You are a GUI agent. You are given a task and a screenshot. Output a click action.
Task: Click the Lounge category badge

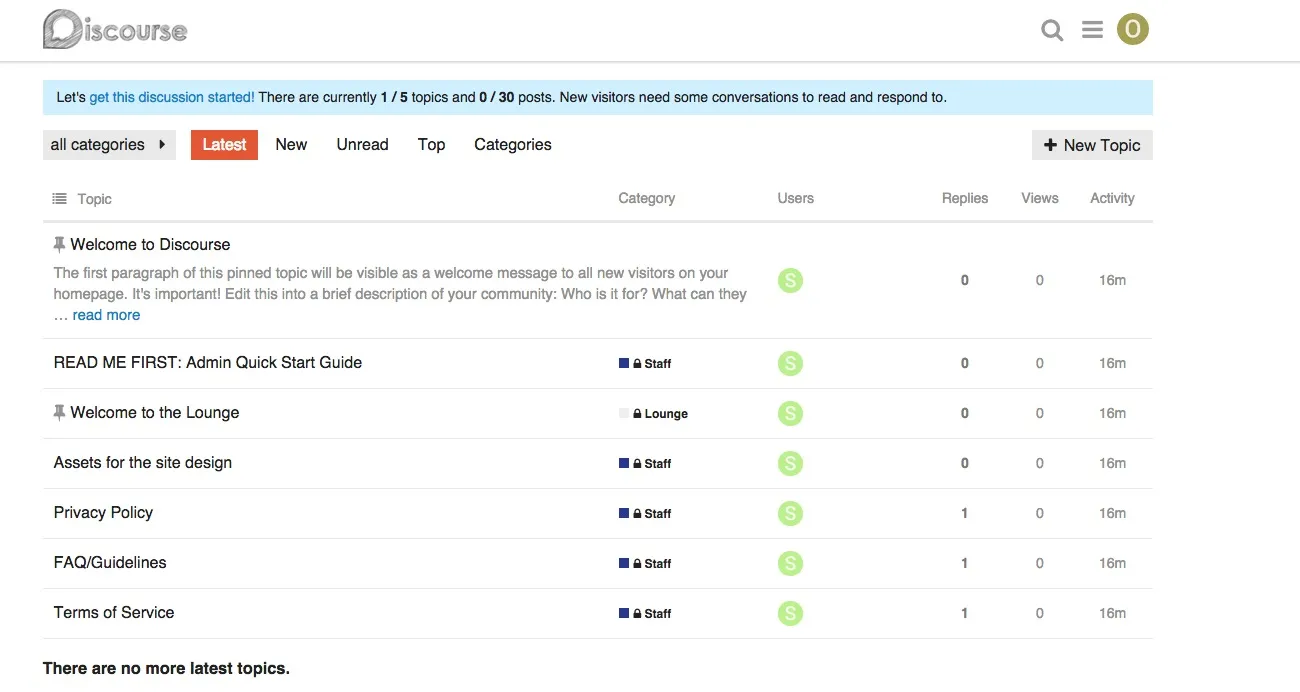point(665,414)
